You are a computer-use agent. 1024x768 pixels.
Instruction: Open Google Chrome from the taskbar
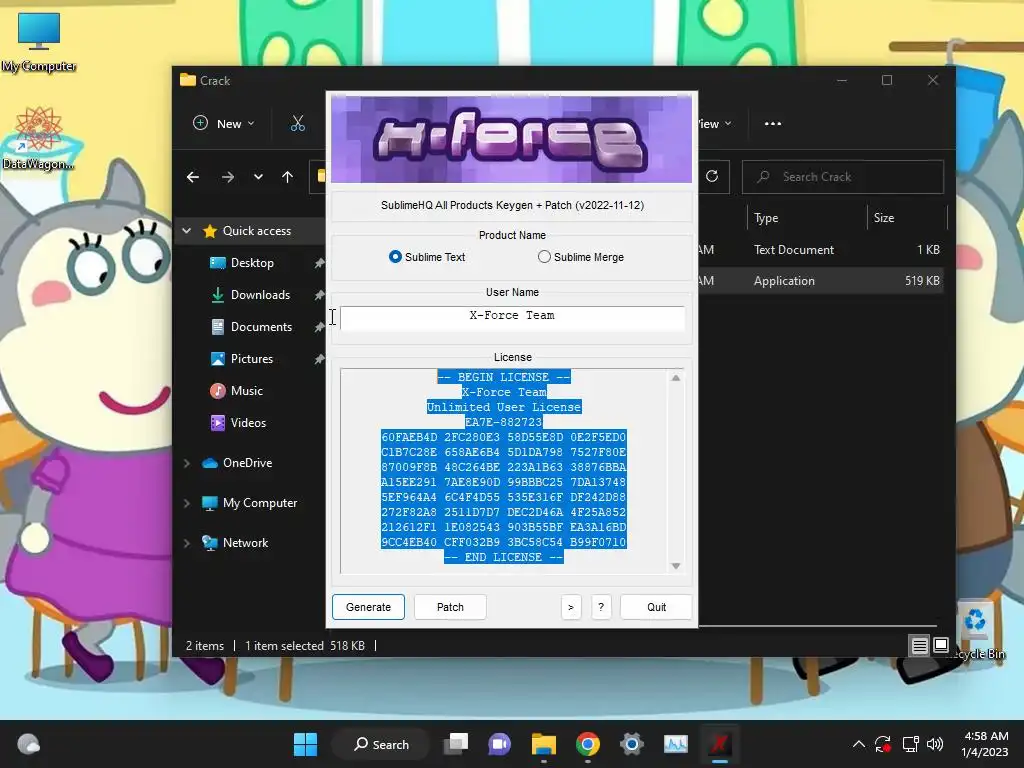[x=588, y=744]
